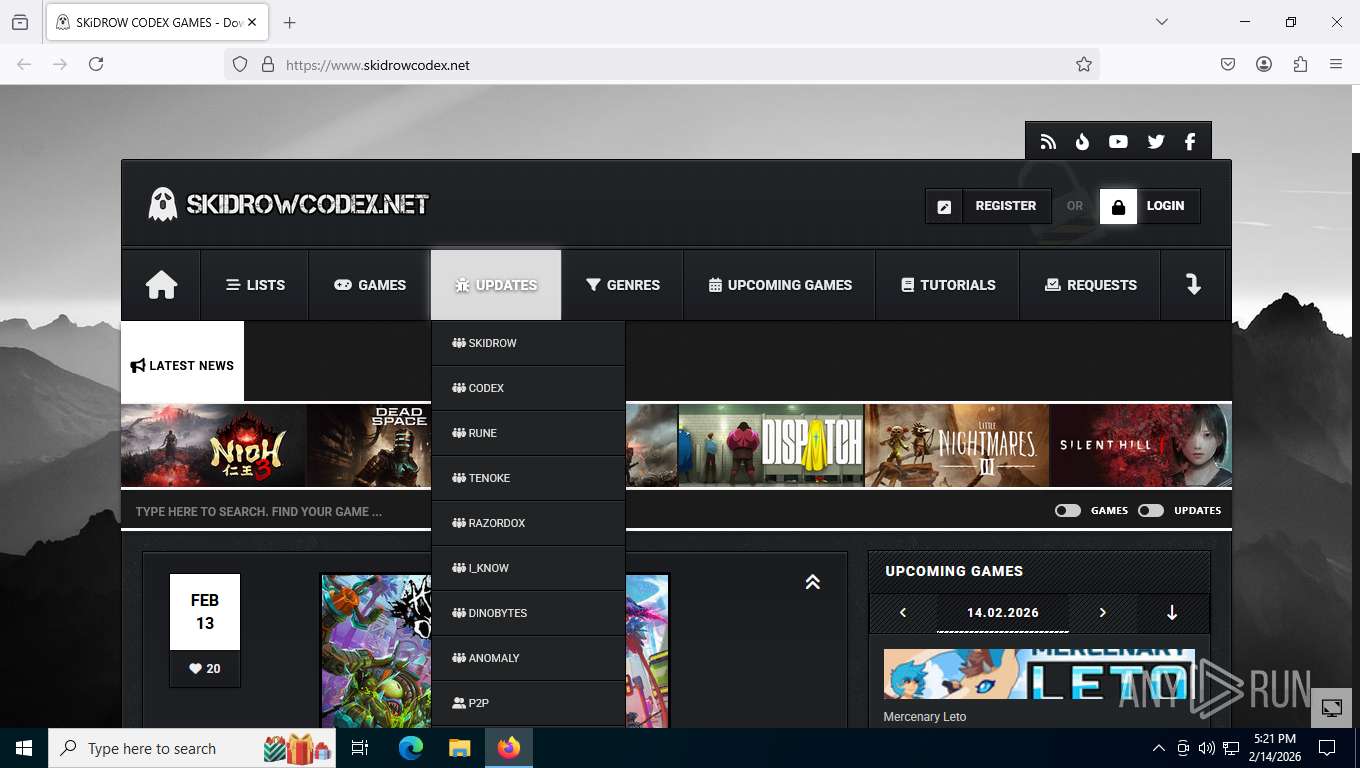The width and height of the screenshot is (1360, 768).
Task: Click the game search field
Action: (x=580, y=511)
